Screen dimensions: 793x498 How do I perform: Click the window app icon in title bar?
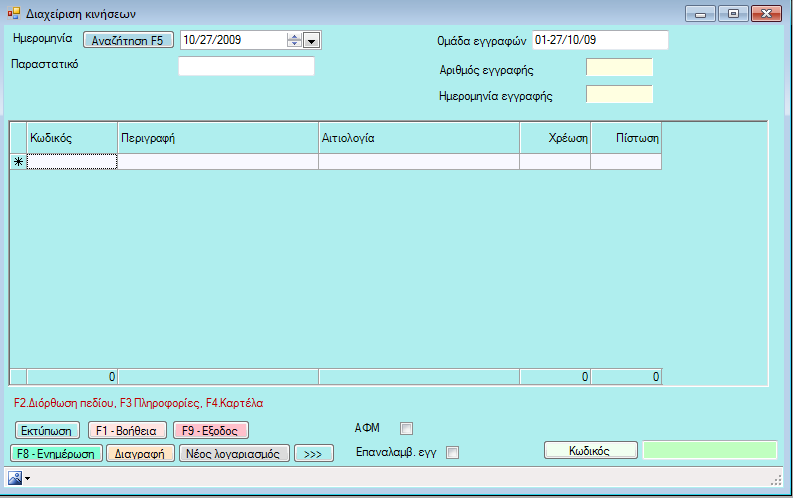point(14,13)
